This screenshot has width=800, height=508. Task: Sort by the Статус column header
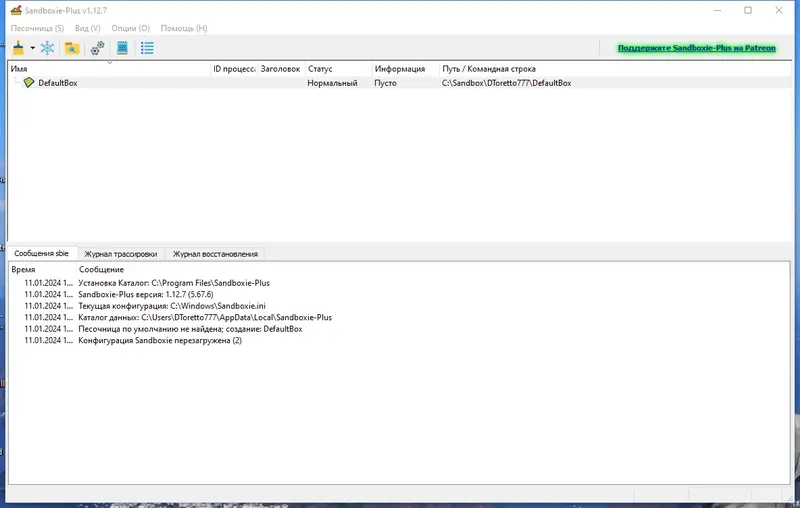pos(338,69)
